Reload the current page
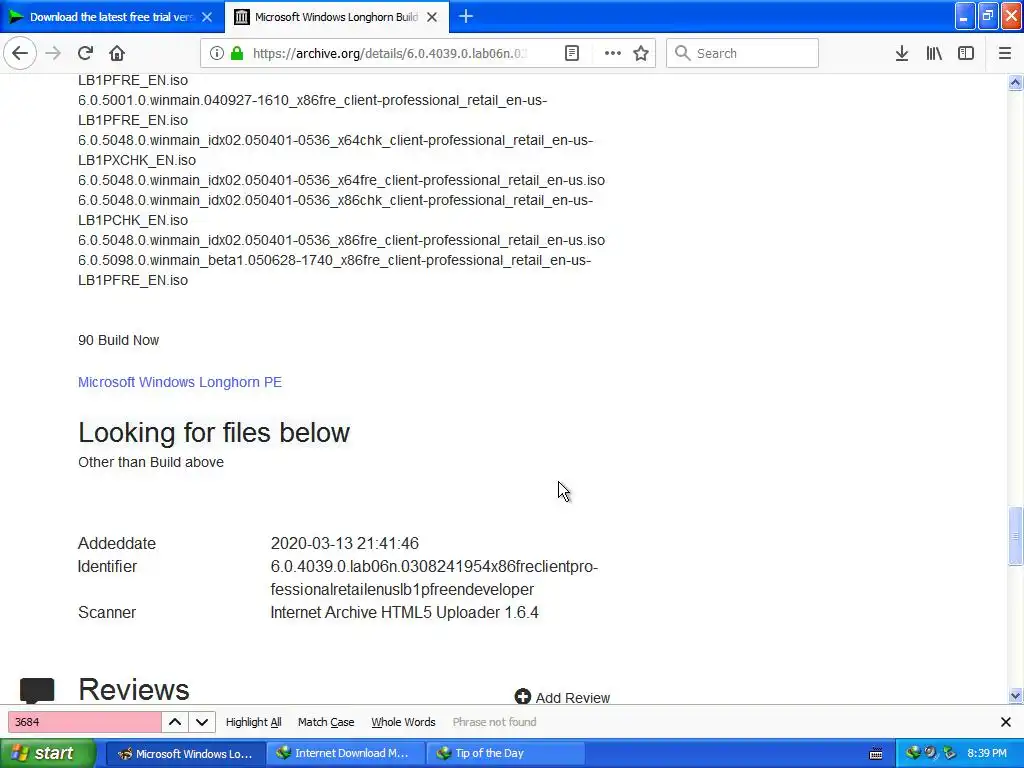The height and width of the screenshot is (768, 1024). [85, 53]
